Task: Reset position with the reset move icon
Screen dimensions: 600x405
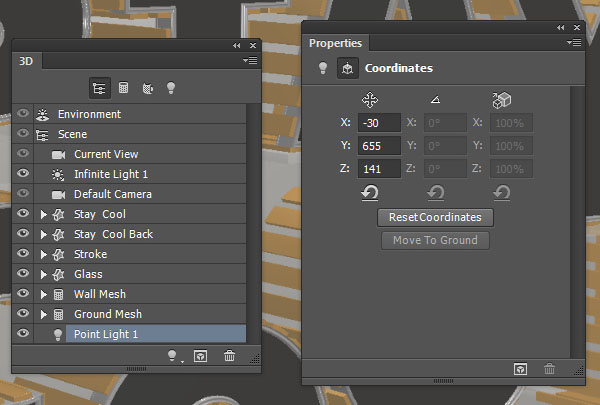Action: point(370,191)
